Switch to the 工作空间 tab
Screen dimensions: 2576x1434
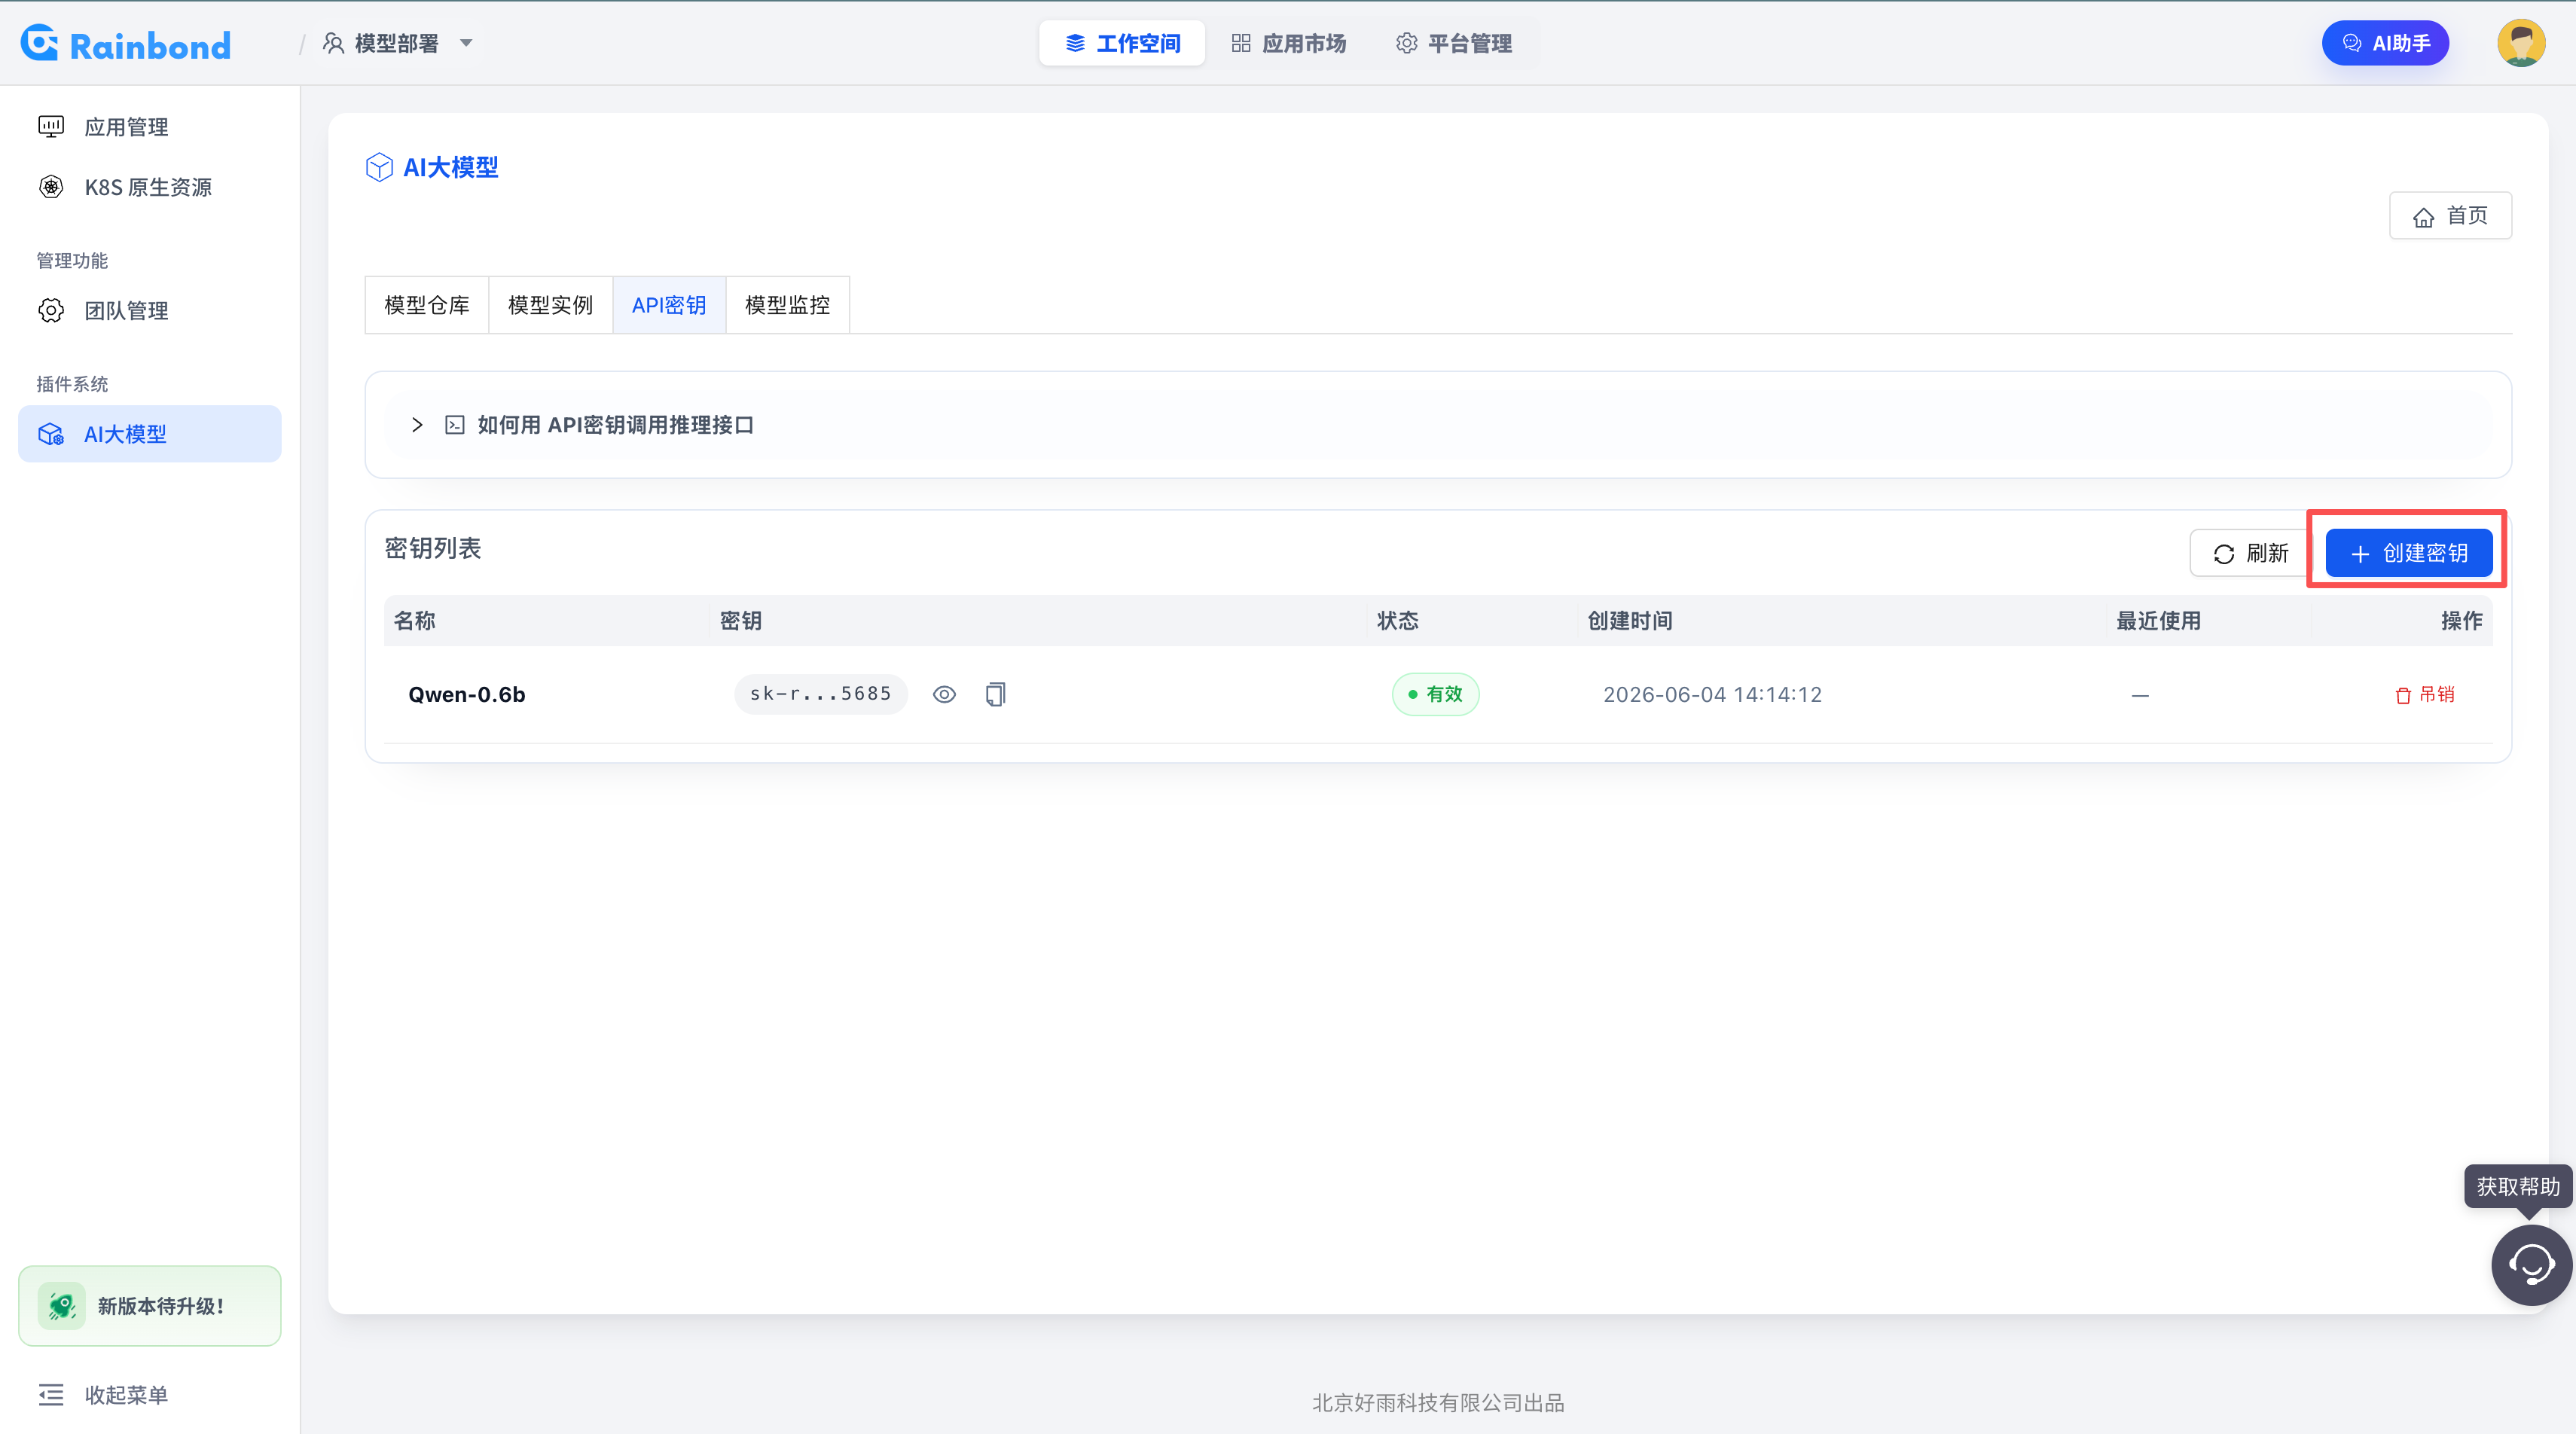click(x=1122, y=43)
